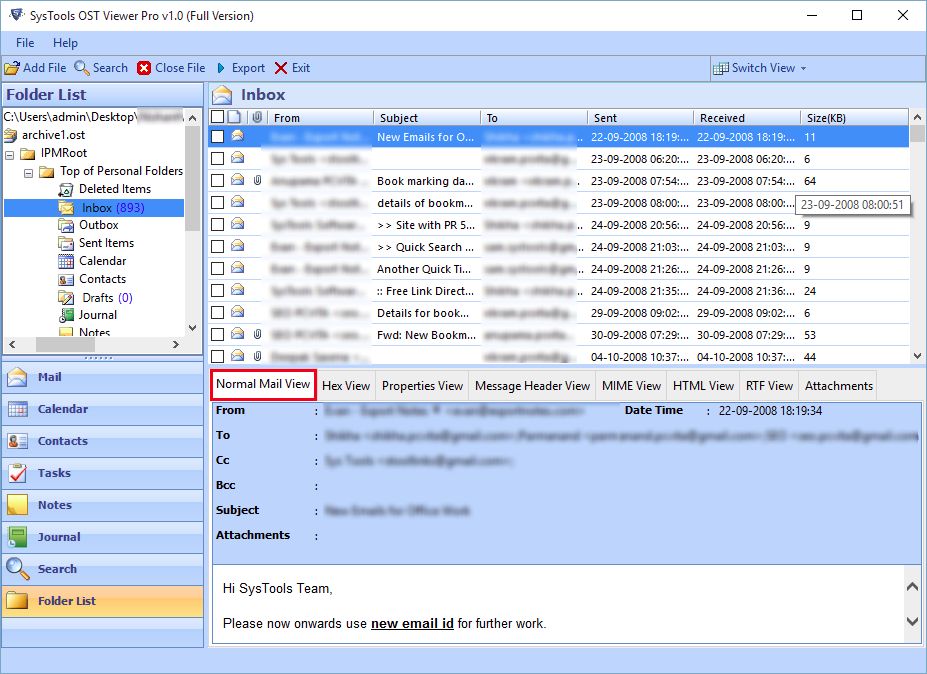Check the Fwd: New Bookm... row checkbox
The height and width of the screenshot is (674, 927).
pos(218,334)
